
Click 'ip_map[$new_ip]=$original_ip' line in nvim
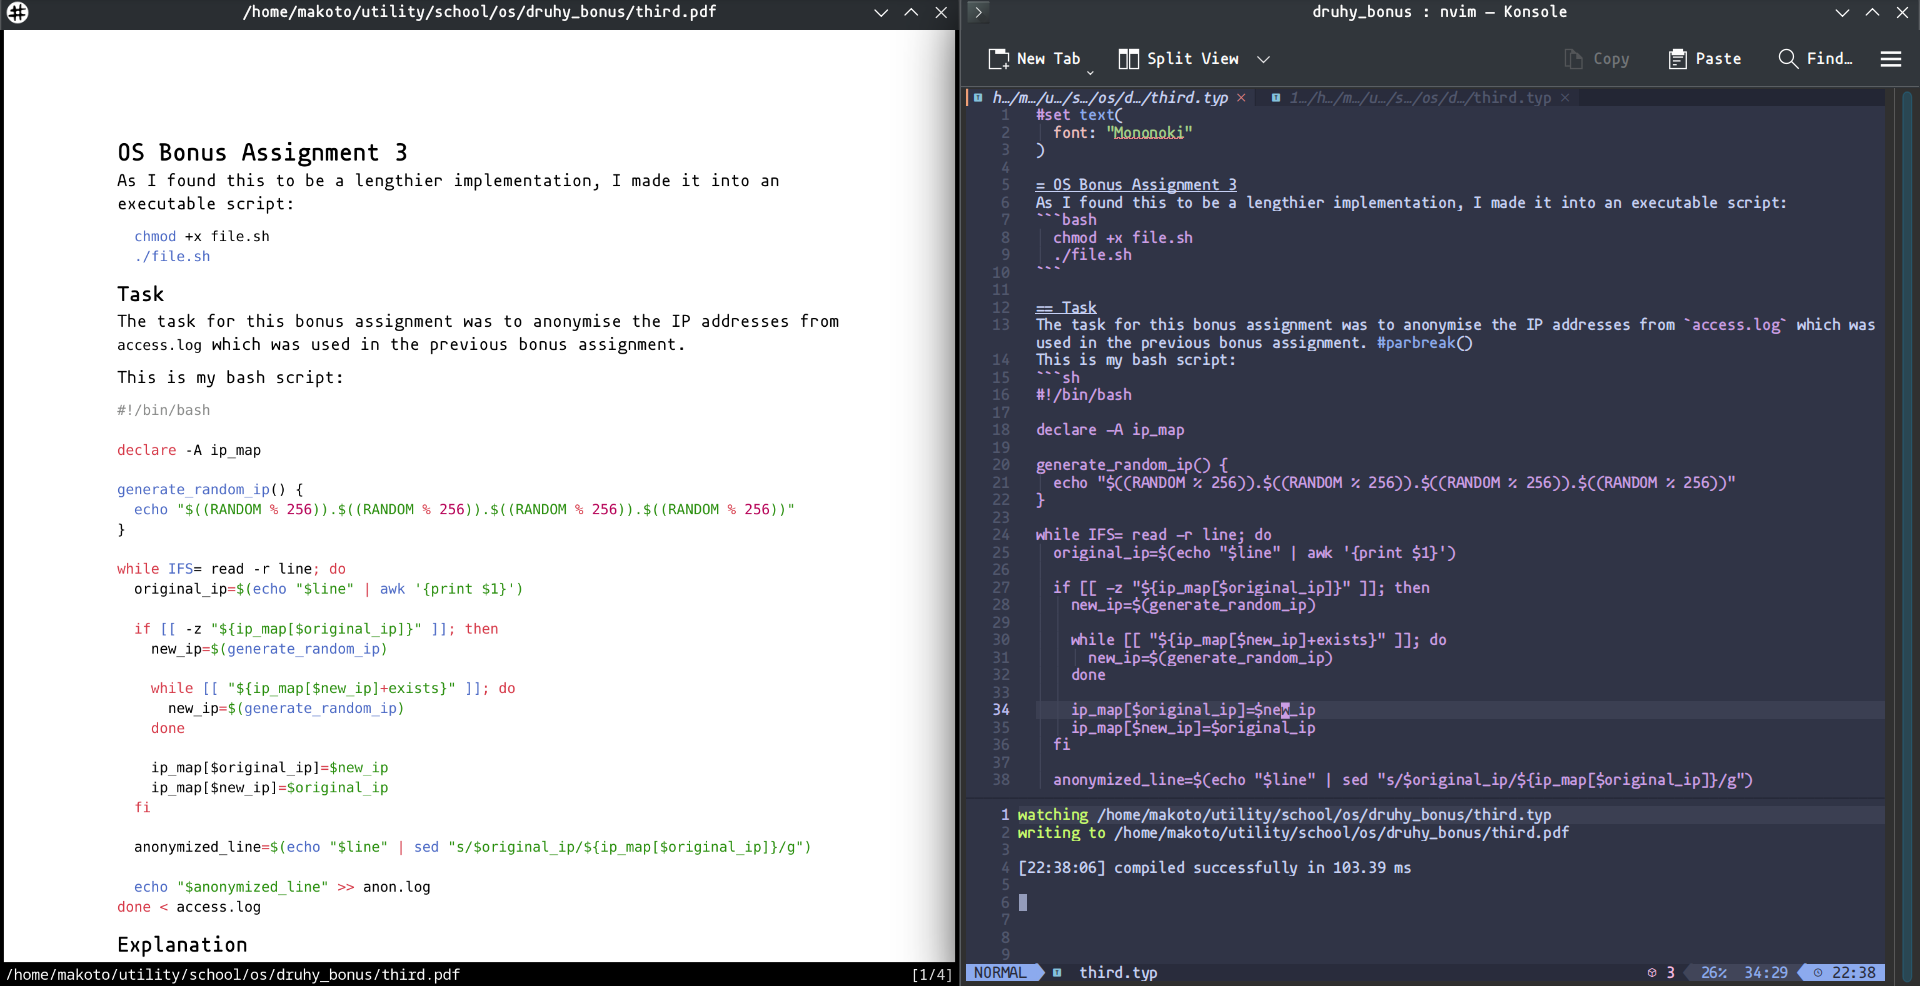click(x=1193, y=728)
